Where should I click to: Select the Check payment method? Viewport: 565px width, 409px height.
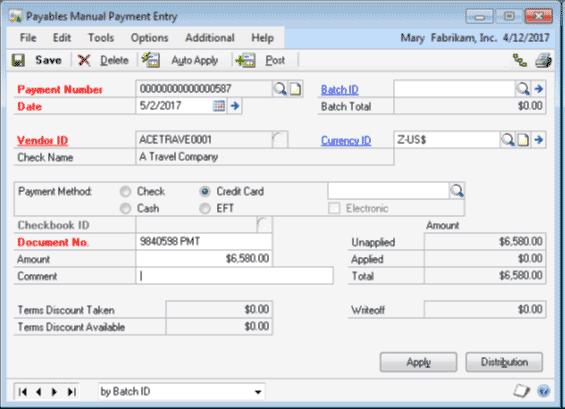(125, 191)
